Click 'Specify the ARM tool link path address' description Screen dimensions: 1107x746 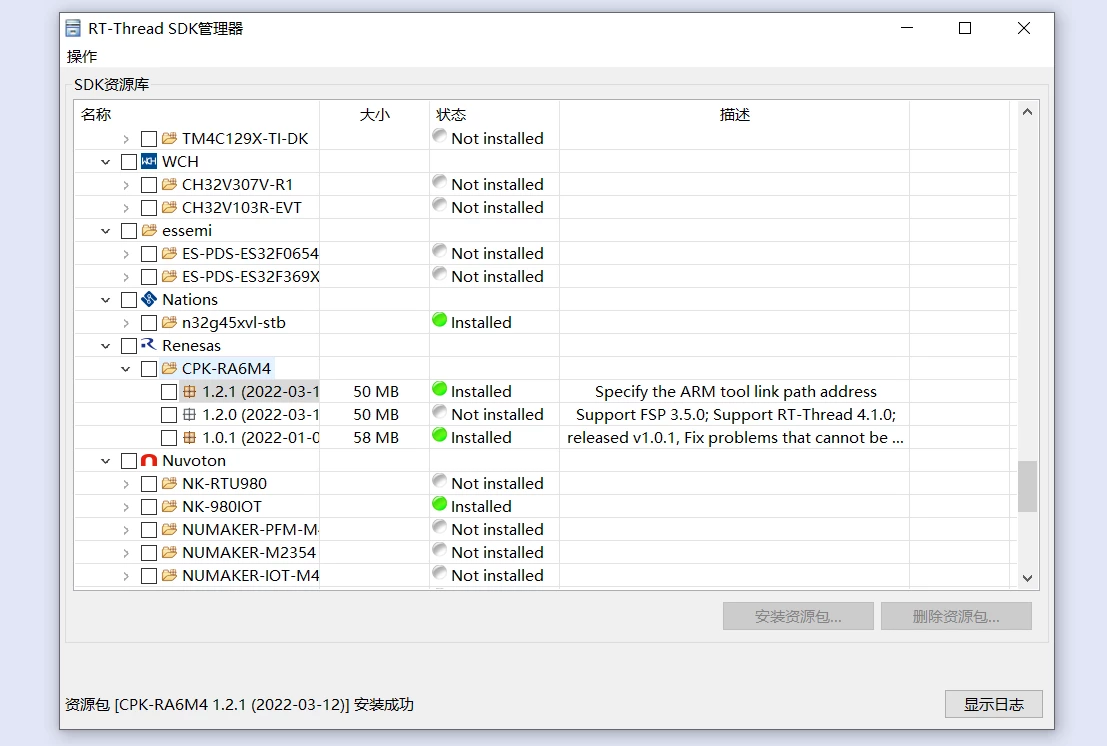click(x=736, y=392)
